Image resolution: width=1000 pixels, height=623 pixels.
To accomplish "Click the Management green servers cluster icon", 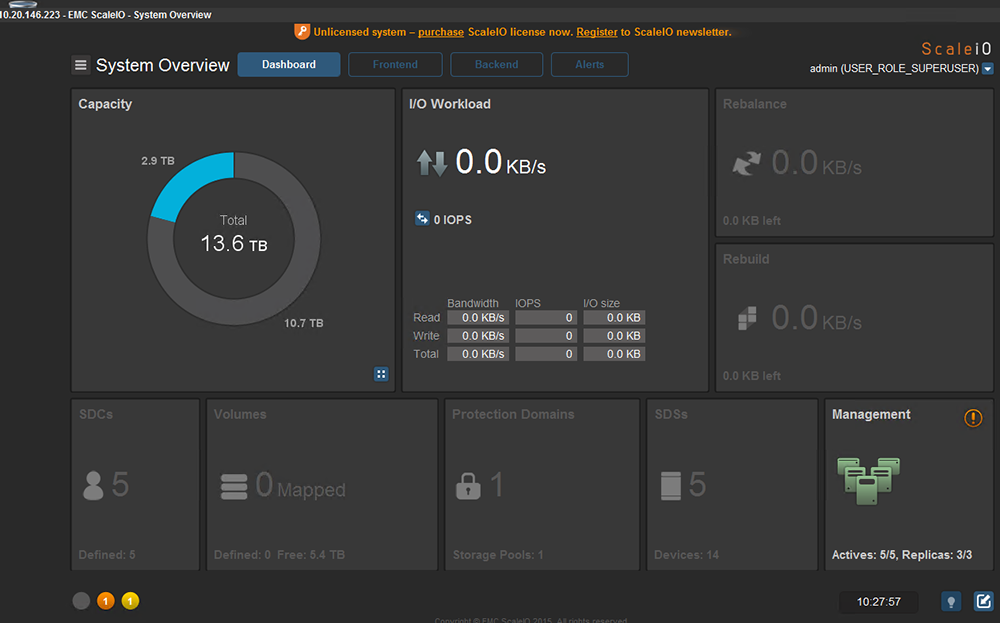I will click(x=868, y=480).
